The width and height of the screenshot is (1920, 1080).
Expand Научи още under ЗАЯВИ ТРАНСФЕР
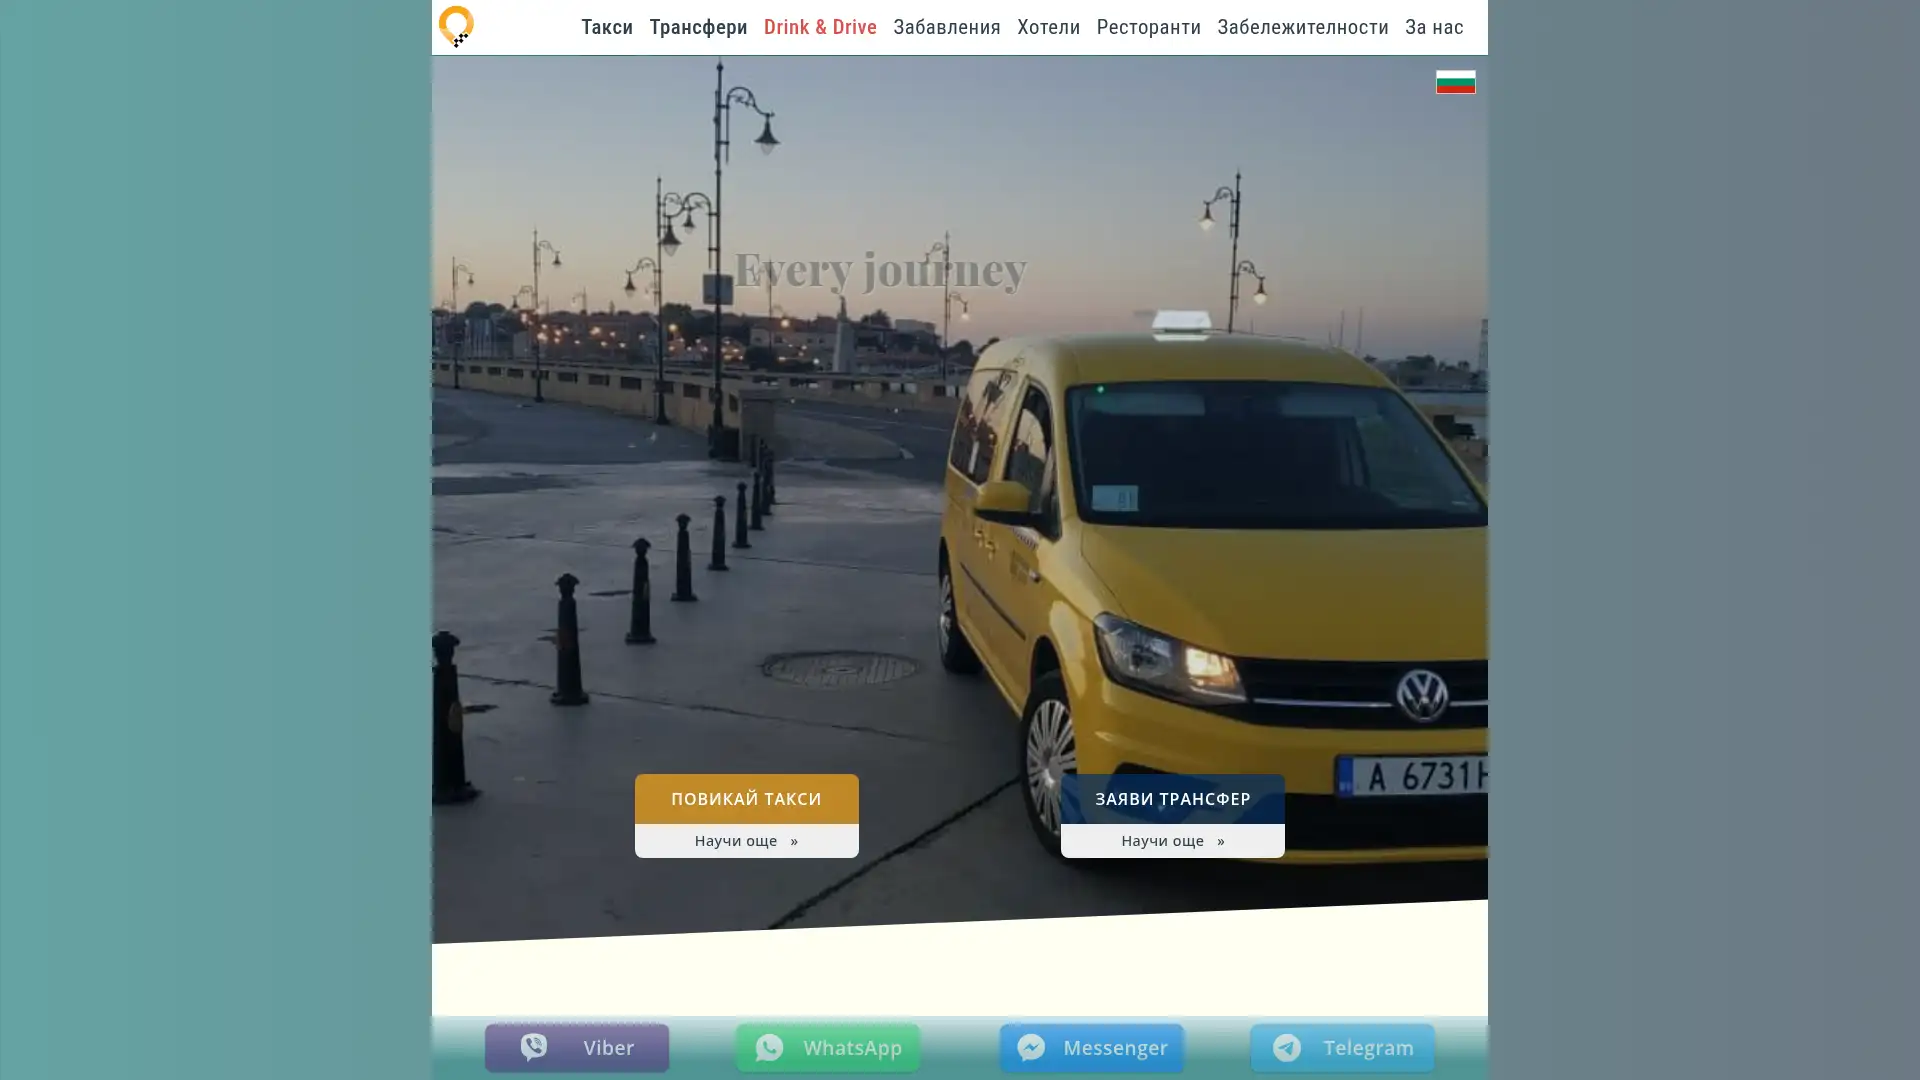pyautogui.click(x=1171, y=840)
